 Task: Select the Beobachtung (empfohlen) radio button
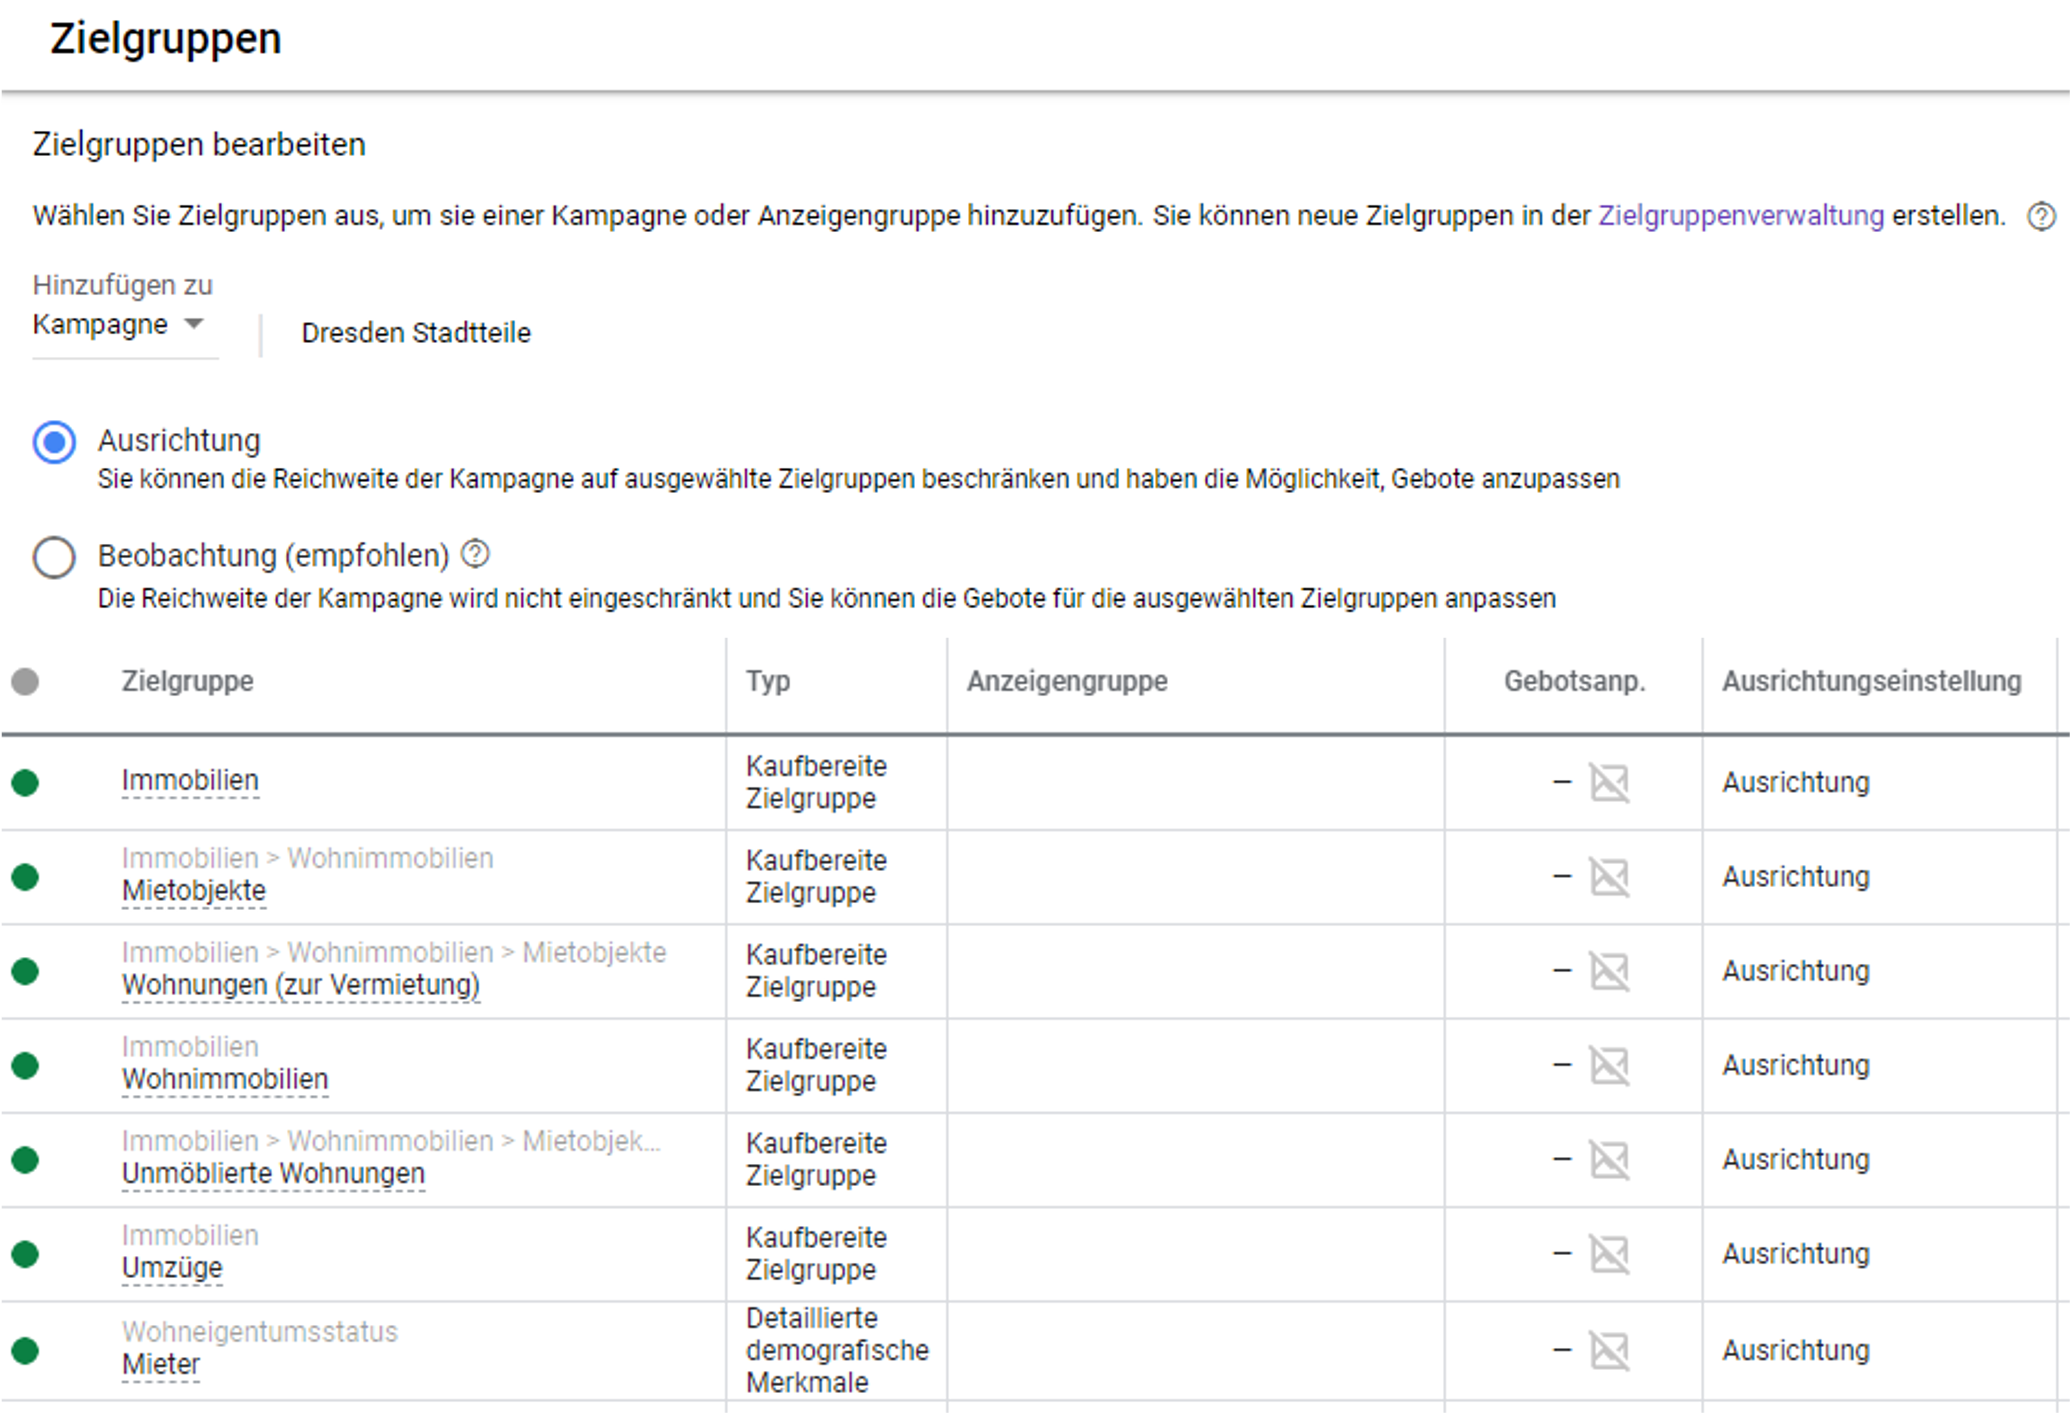[x=54, y=557]
